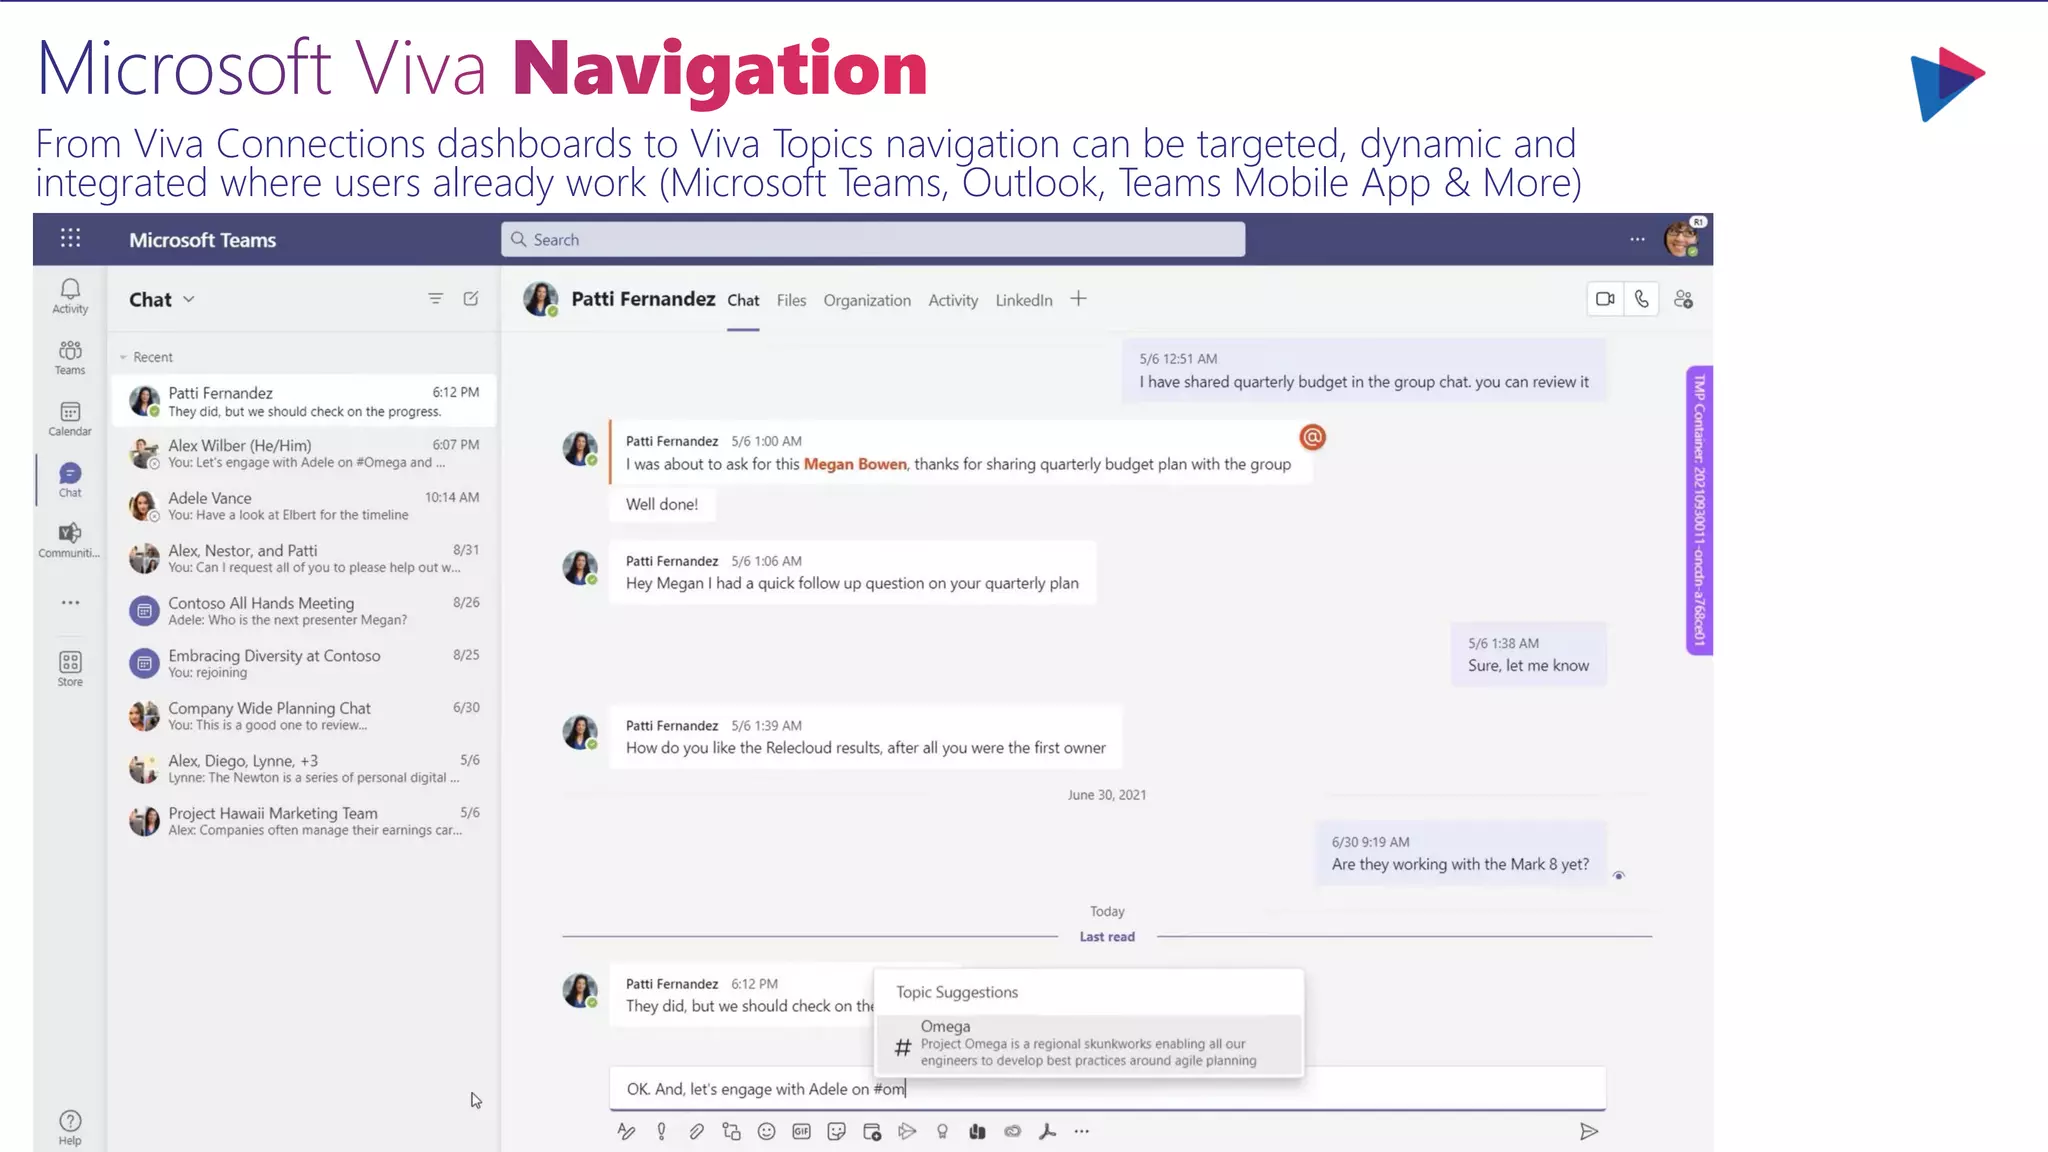Screen dimensions: 2048x1152
Task: Set delivery options with exclamation icon
Action: coord(661,1131)
